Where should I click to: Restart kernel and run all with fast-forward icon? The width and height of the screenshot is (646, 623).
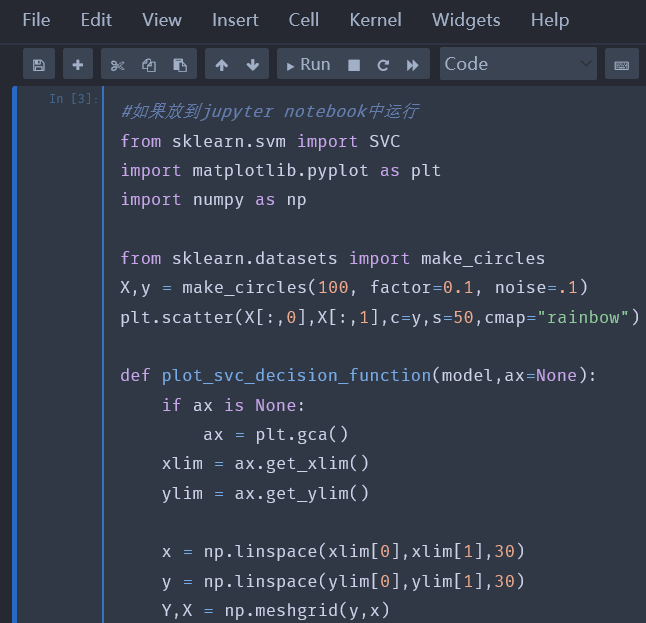pyautogui.click(x=412, y=64)
